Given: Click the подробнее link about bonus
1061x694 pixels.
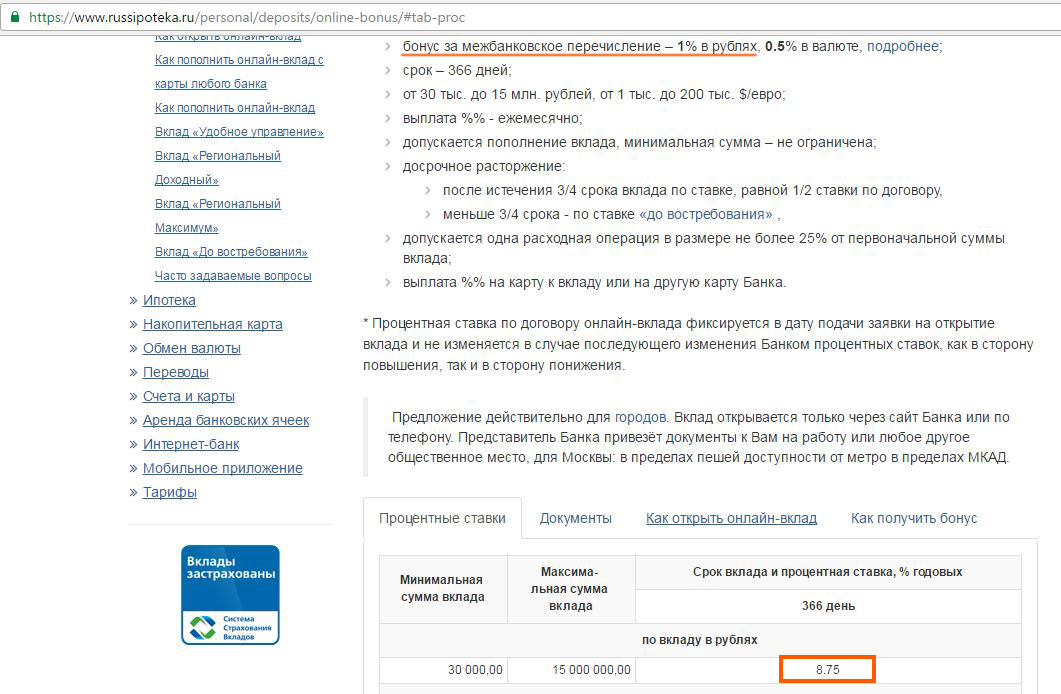Looking at the screenshot, I should click(902, 46).
